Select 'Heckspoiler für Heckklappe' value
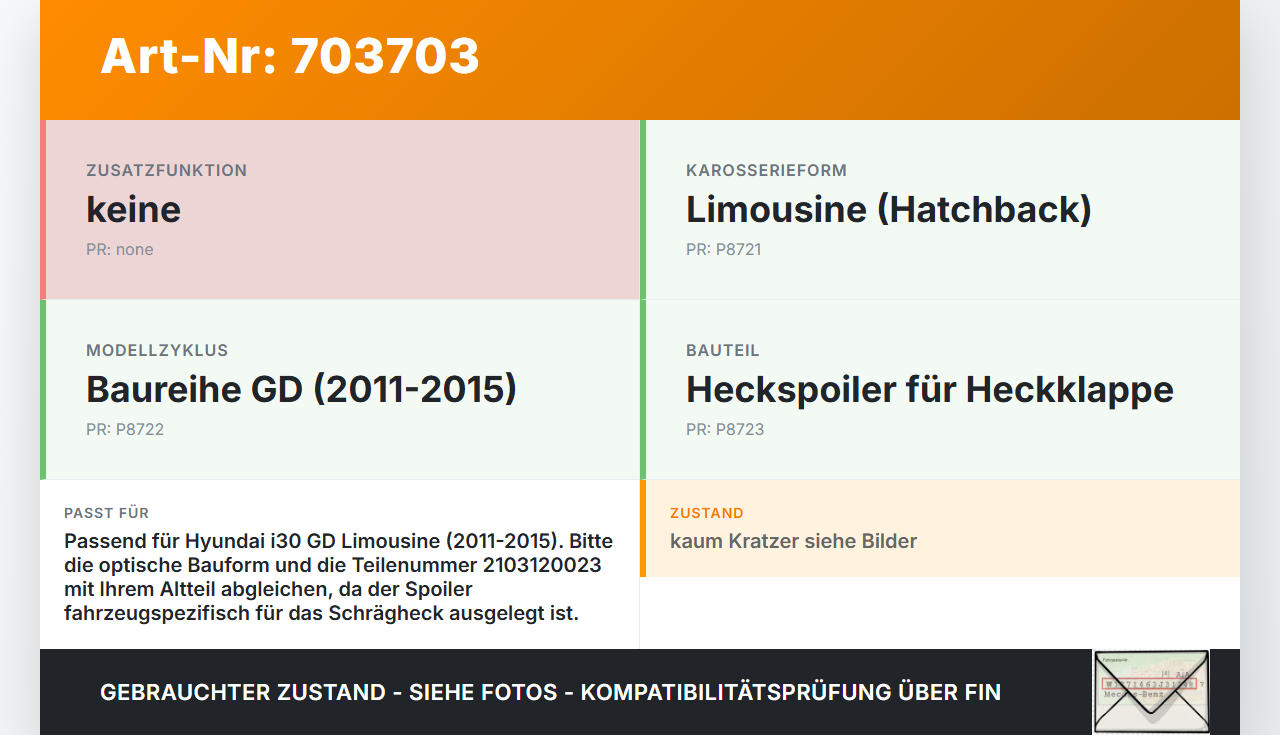The height and width of the screenshot is (736, 1280). (930, 390)
